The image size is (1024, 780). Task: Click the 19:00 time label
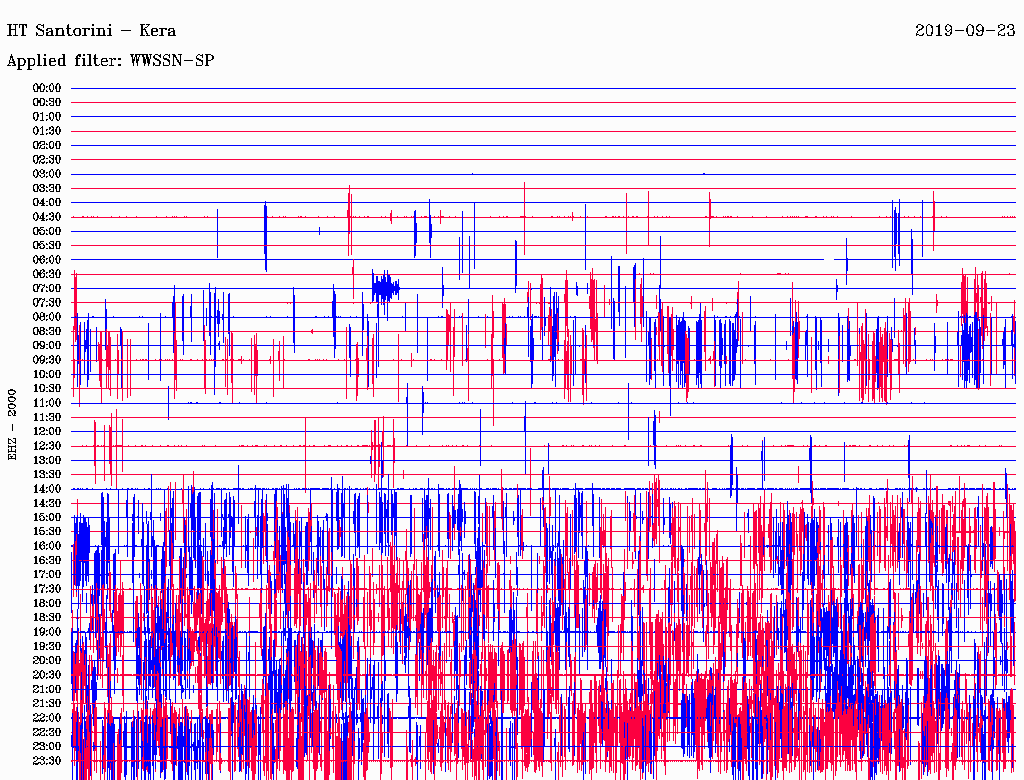(x=47, y=632)
